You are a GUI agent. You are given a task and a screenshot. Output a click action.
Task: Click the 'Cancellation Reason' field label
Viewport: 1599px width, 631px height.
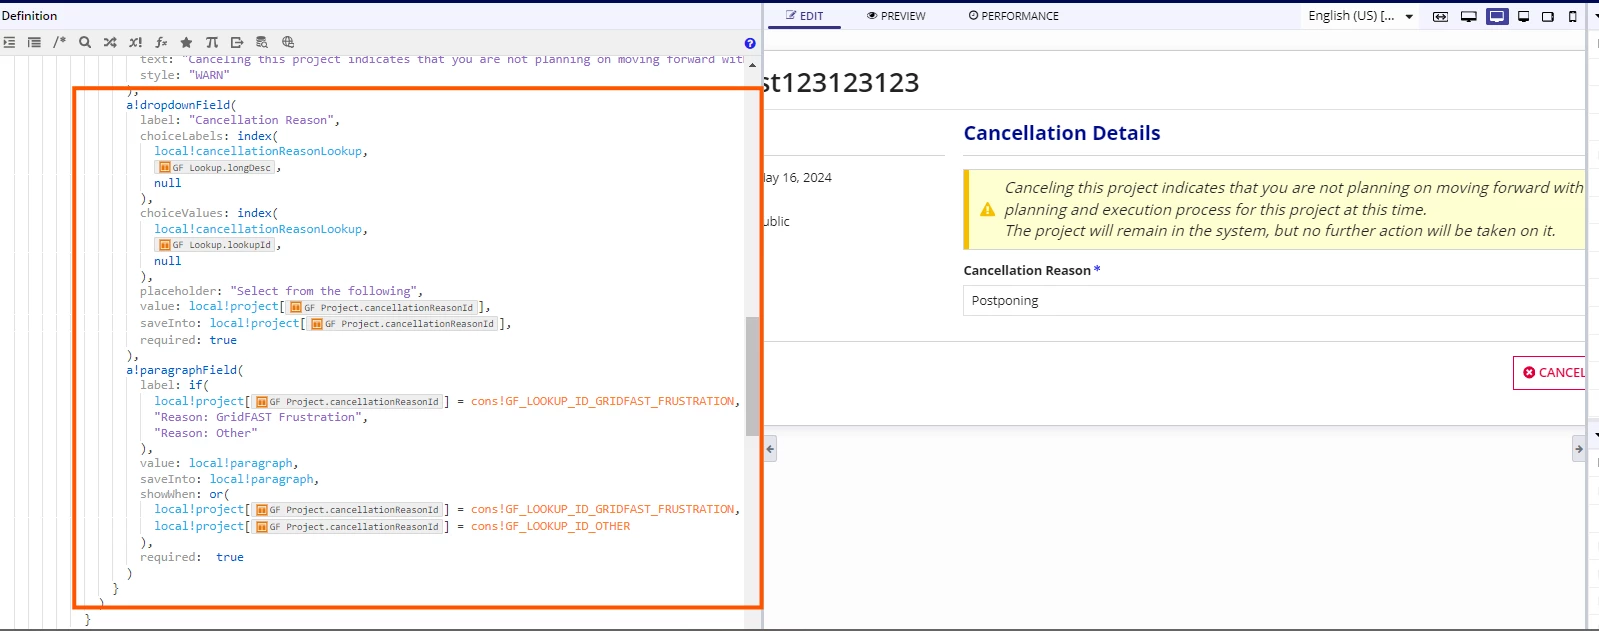(x=1027, y=270)
